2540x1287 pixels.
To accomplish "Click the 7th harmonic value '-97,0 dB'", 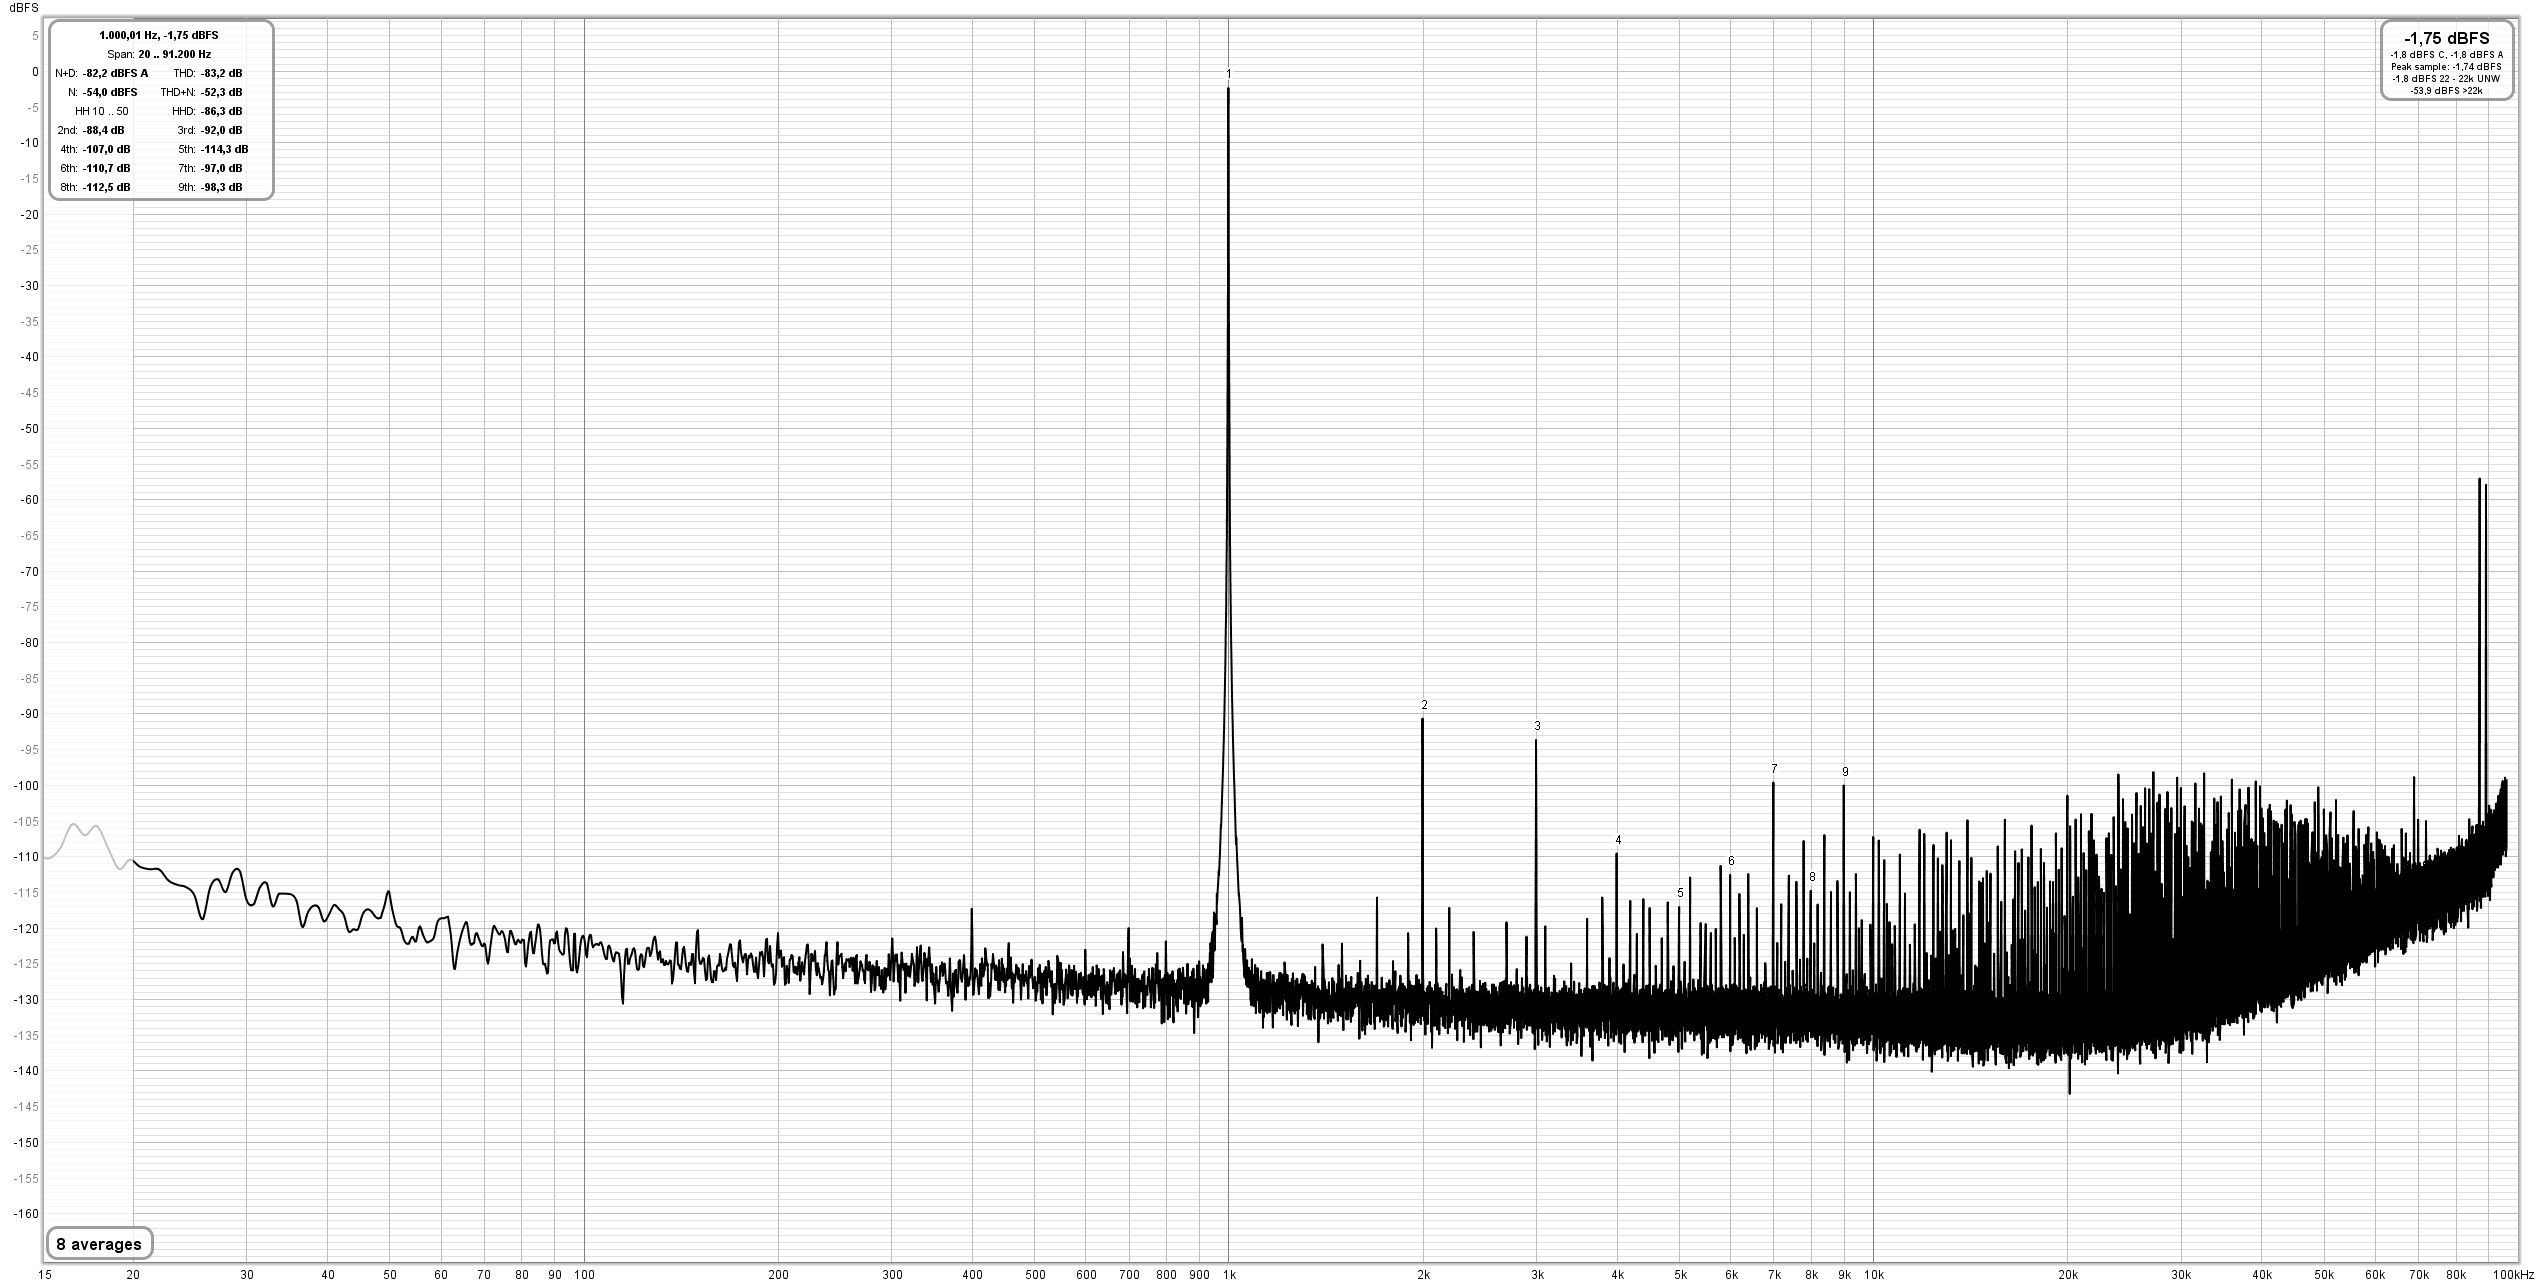I will coord(221,168).
